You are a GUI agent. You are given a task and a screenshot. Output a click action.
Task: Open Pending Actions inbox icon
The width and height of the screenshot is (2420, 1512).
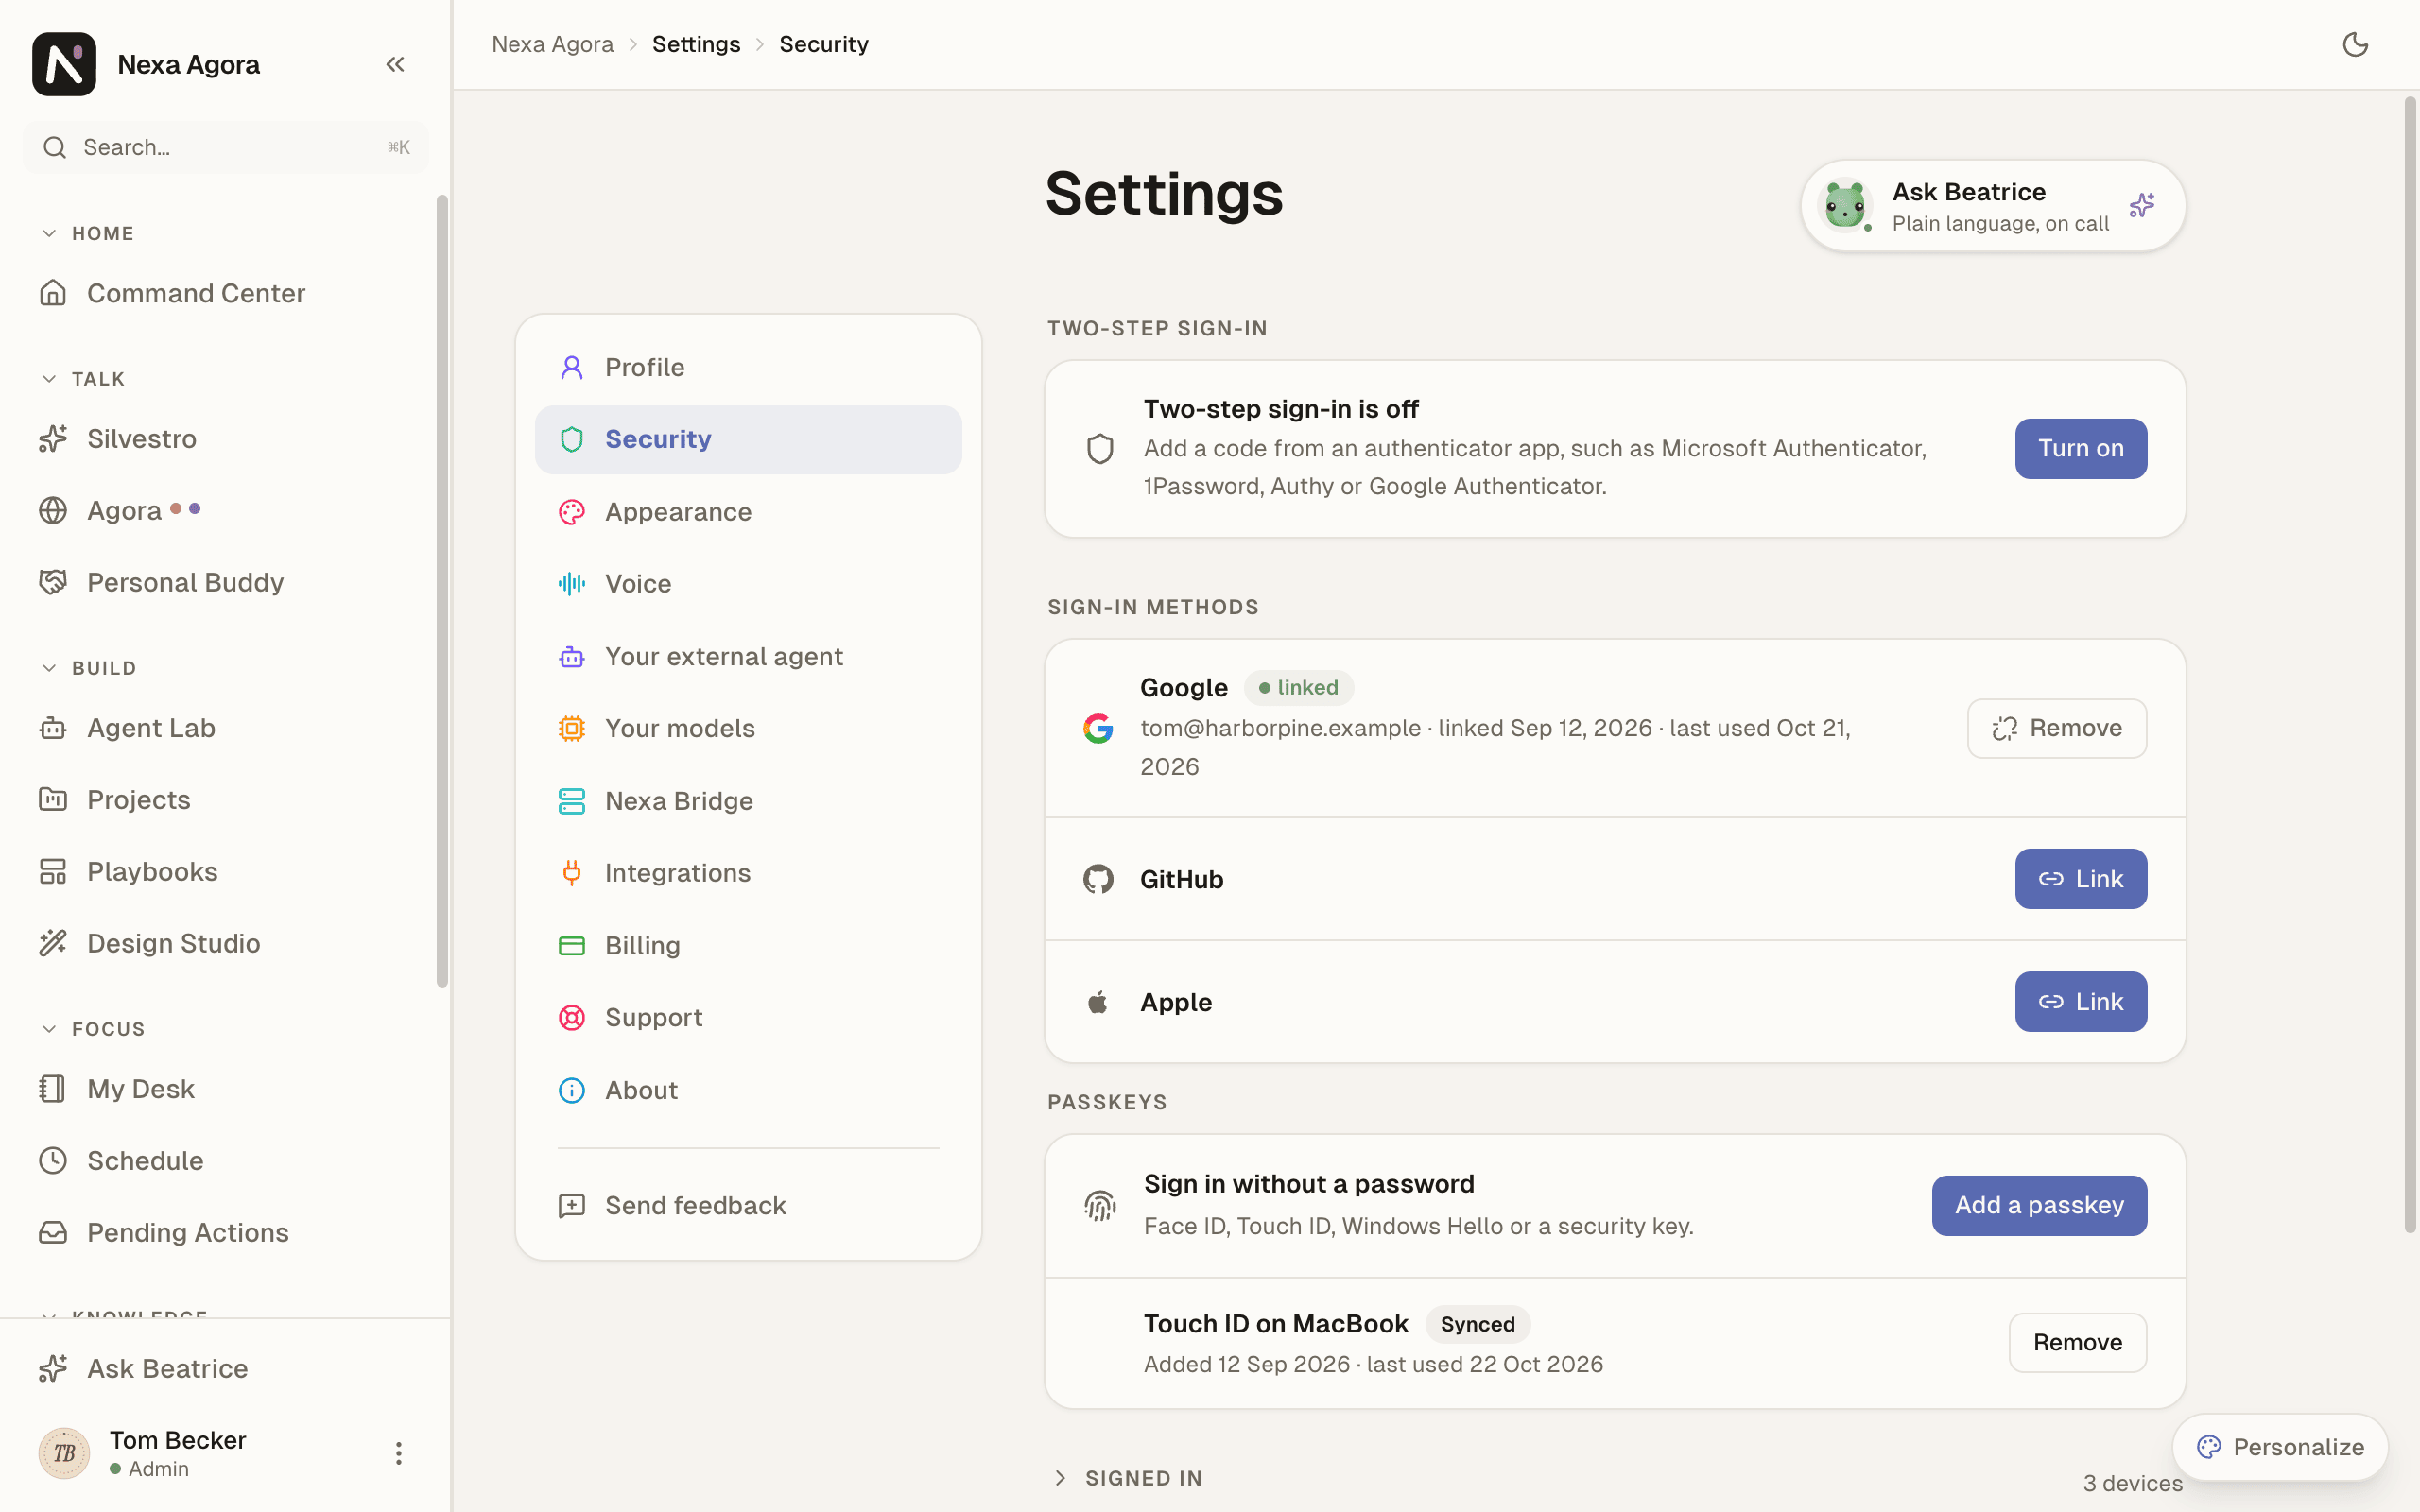53,1233
